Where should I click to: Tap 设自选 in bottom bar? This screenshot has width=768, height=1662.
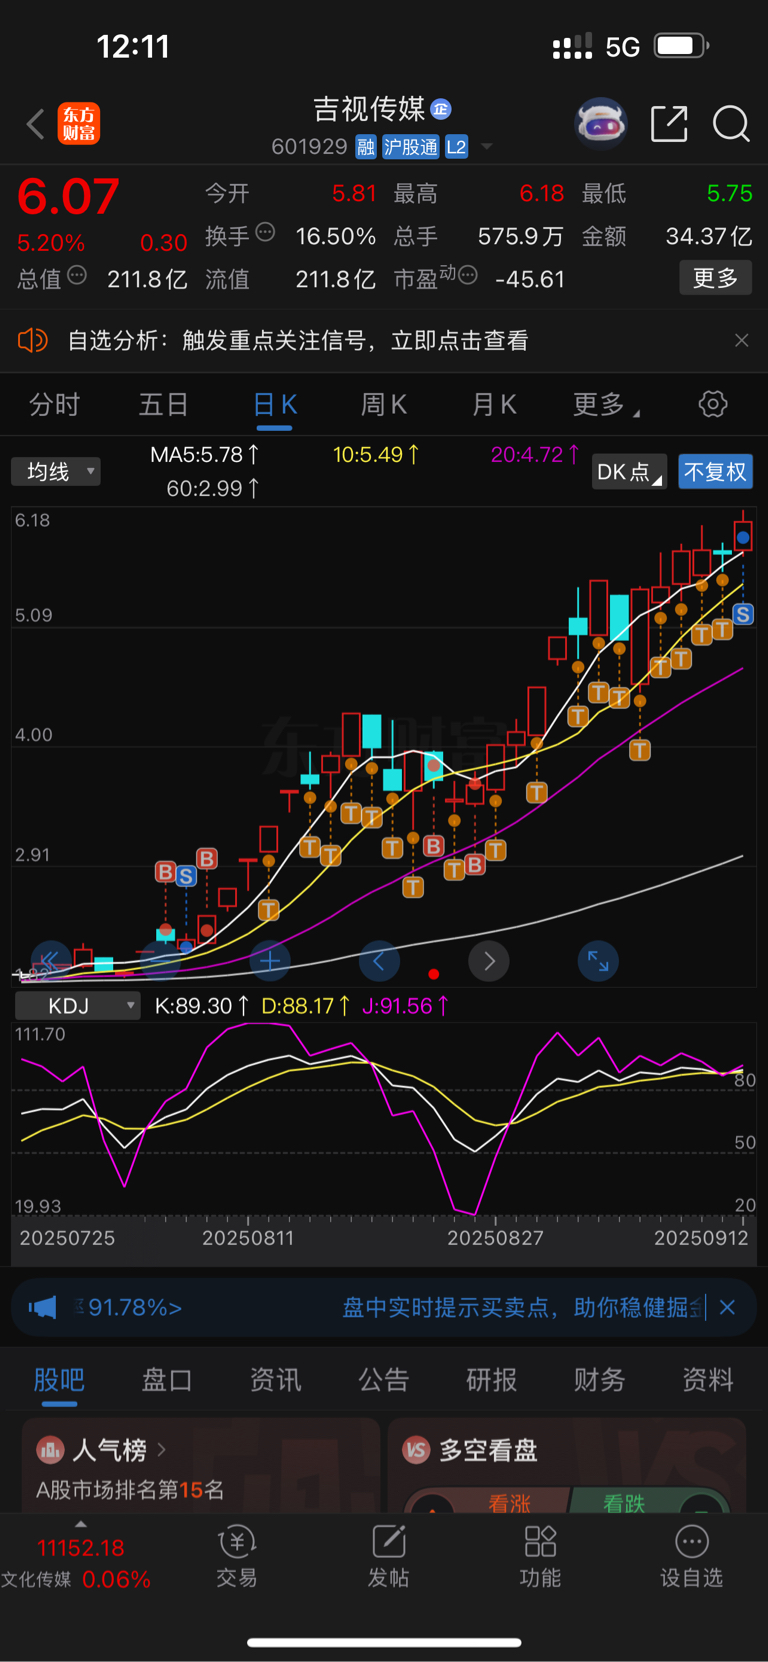(x=691, y=1556)
